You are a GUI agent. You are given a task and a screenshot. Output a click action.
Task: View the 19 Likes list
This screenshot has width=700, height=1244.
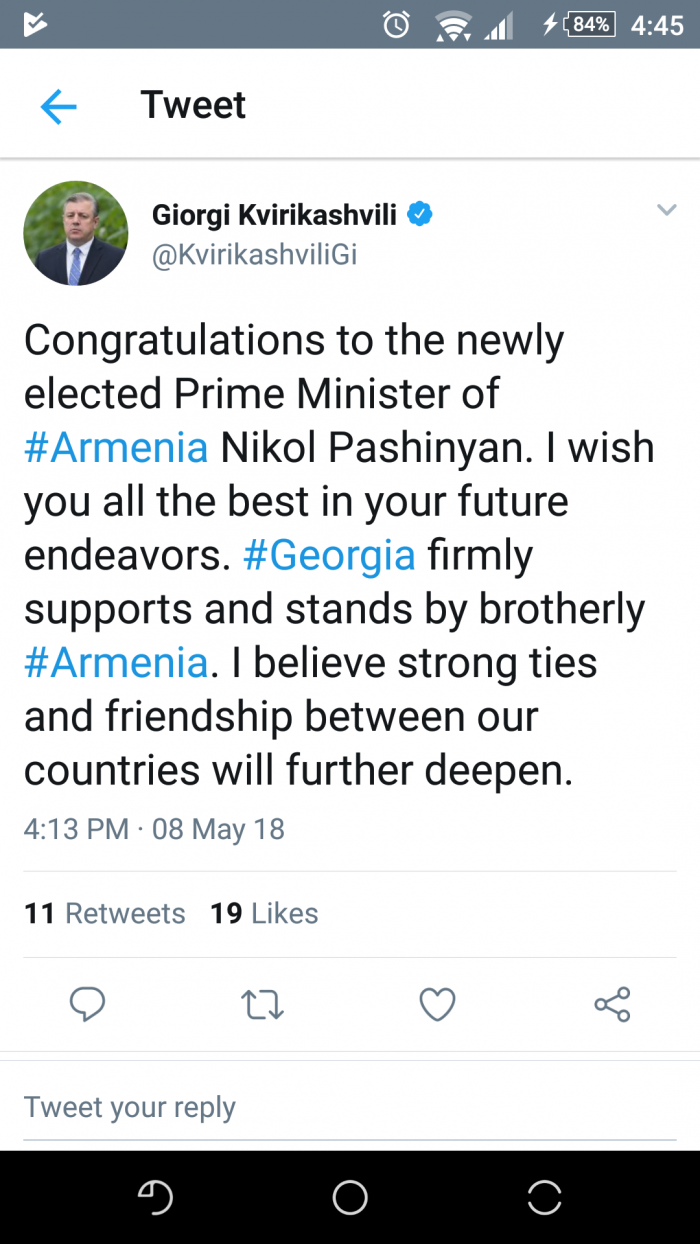click(264, 913)
